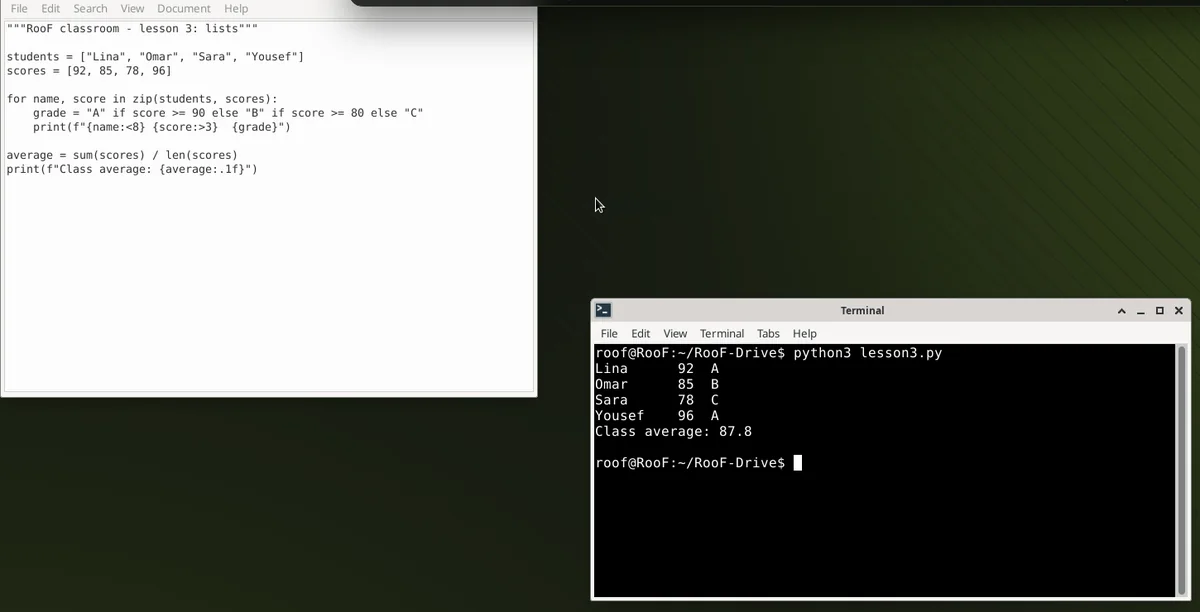Click the "for name, score in zip" line

pyautogui.click(x=142, y=99)
